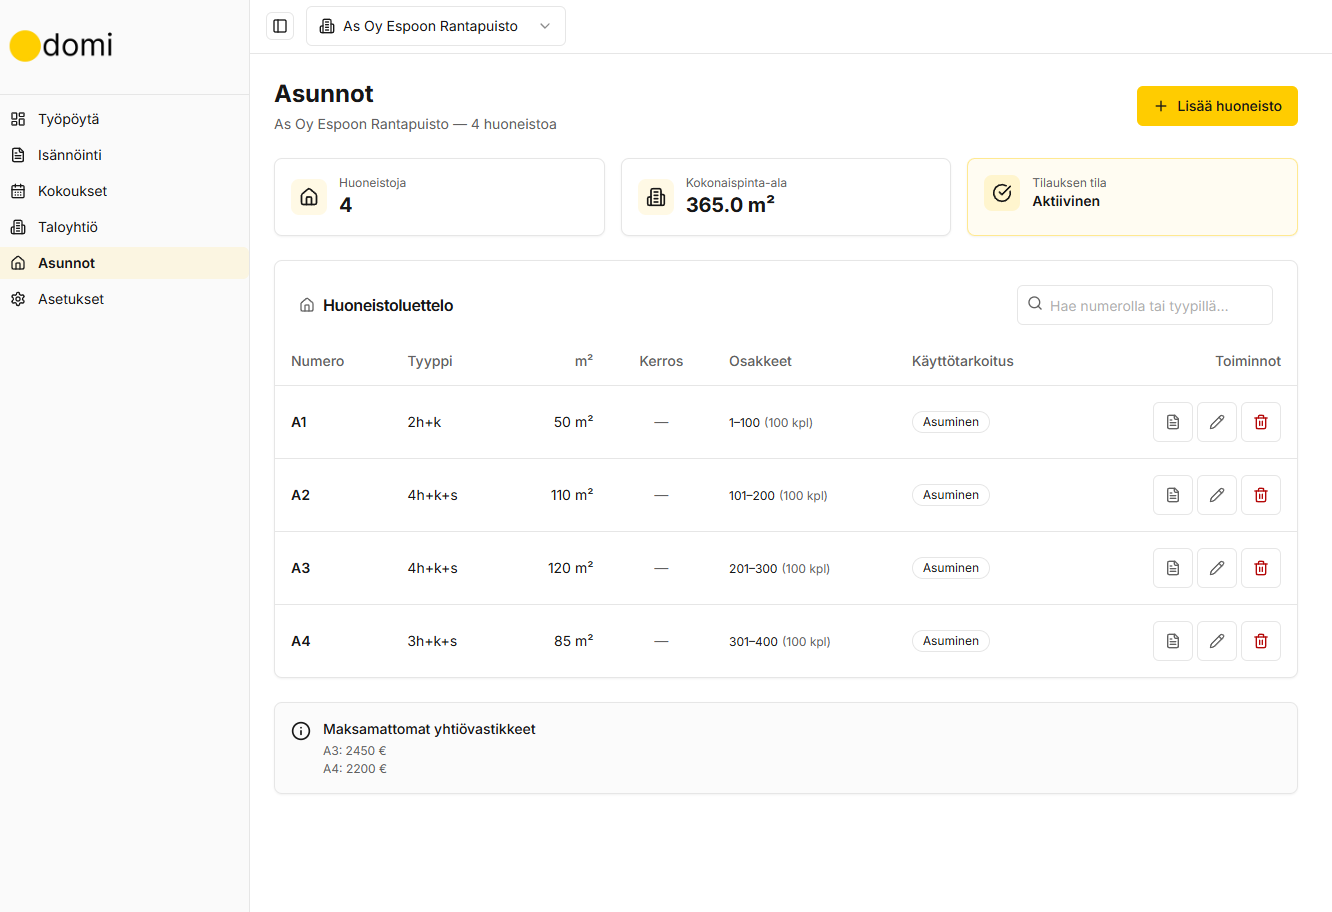Viewport: 1332px width, 912px height.
Task: Click the Osakkeet column header
Action: point(760,361)
